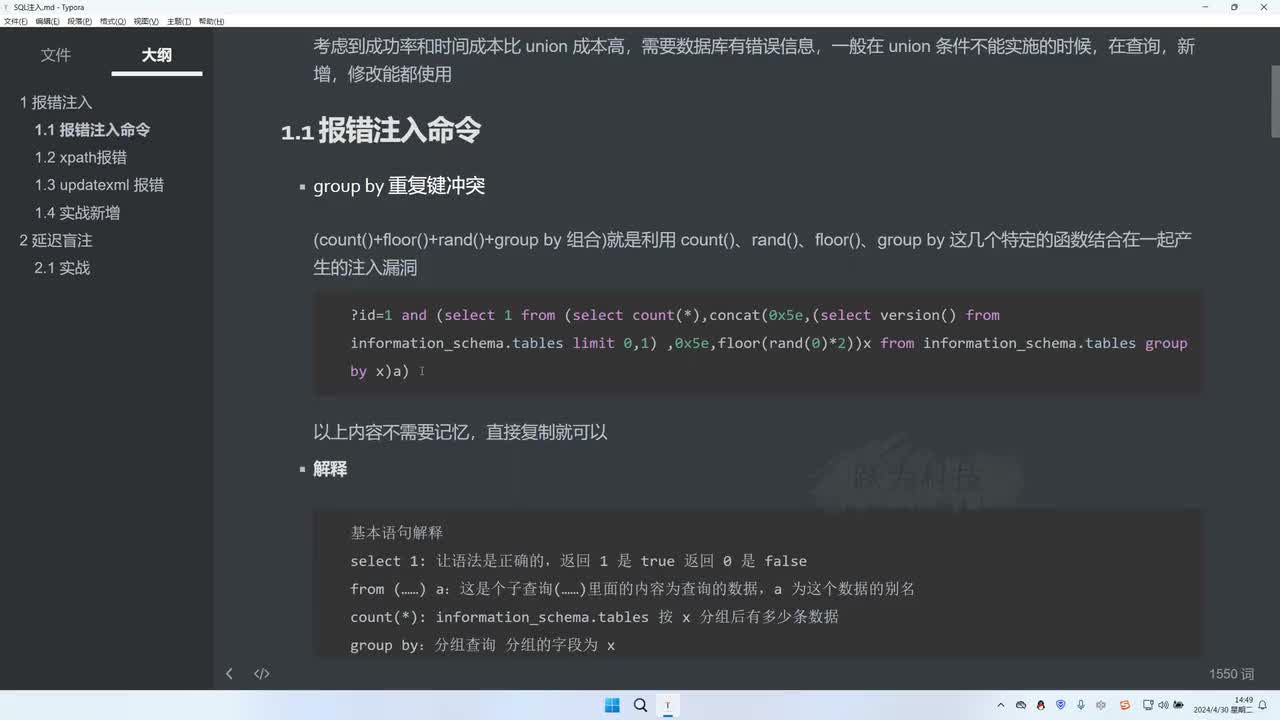Viewport: 1280px width, 720px height.
Task: Click the 基本语句解释 line in code block
Action: [396, 533]
